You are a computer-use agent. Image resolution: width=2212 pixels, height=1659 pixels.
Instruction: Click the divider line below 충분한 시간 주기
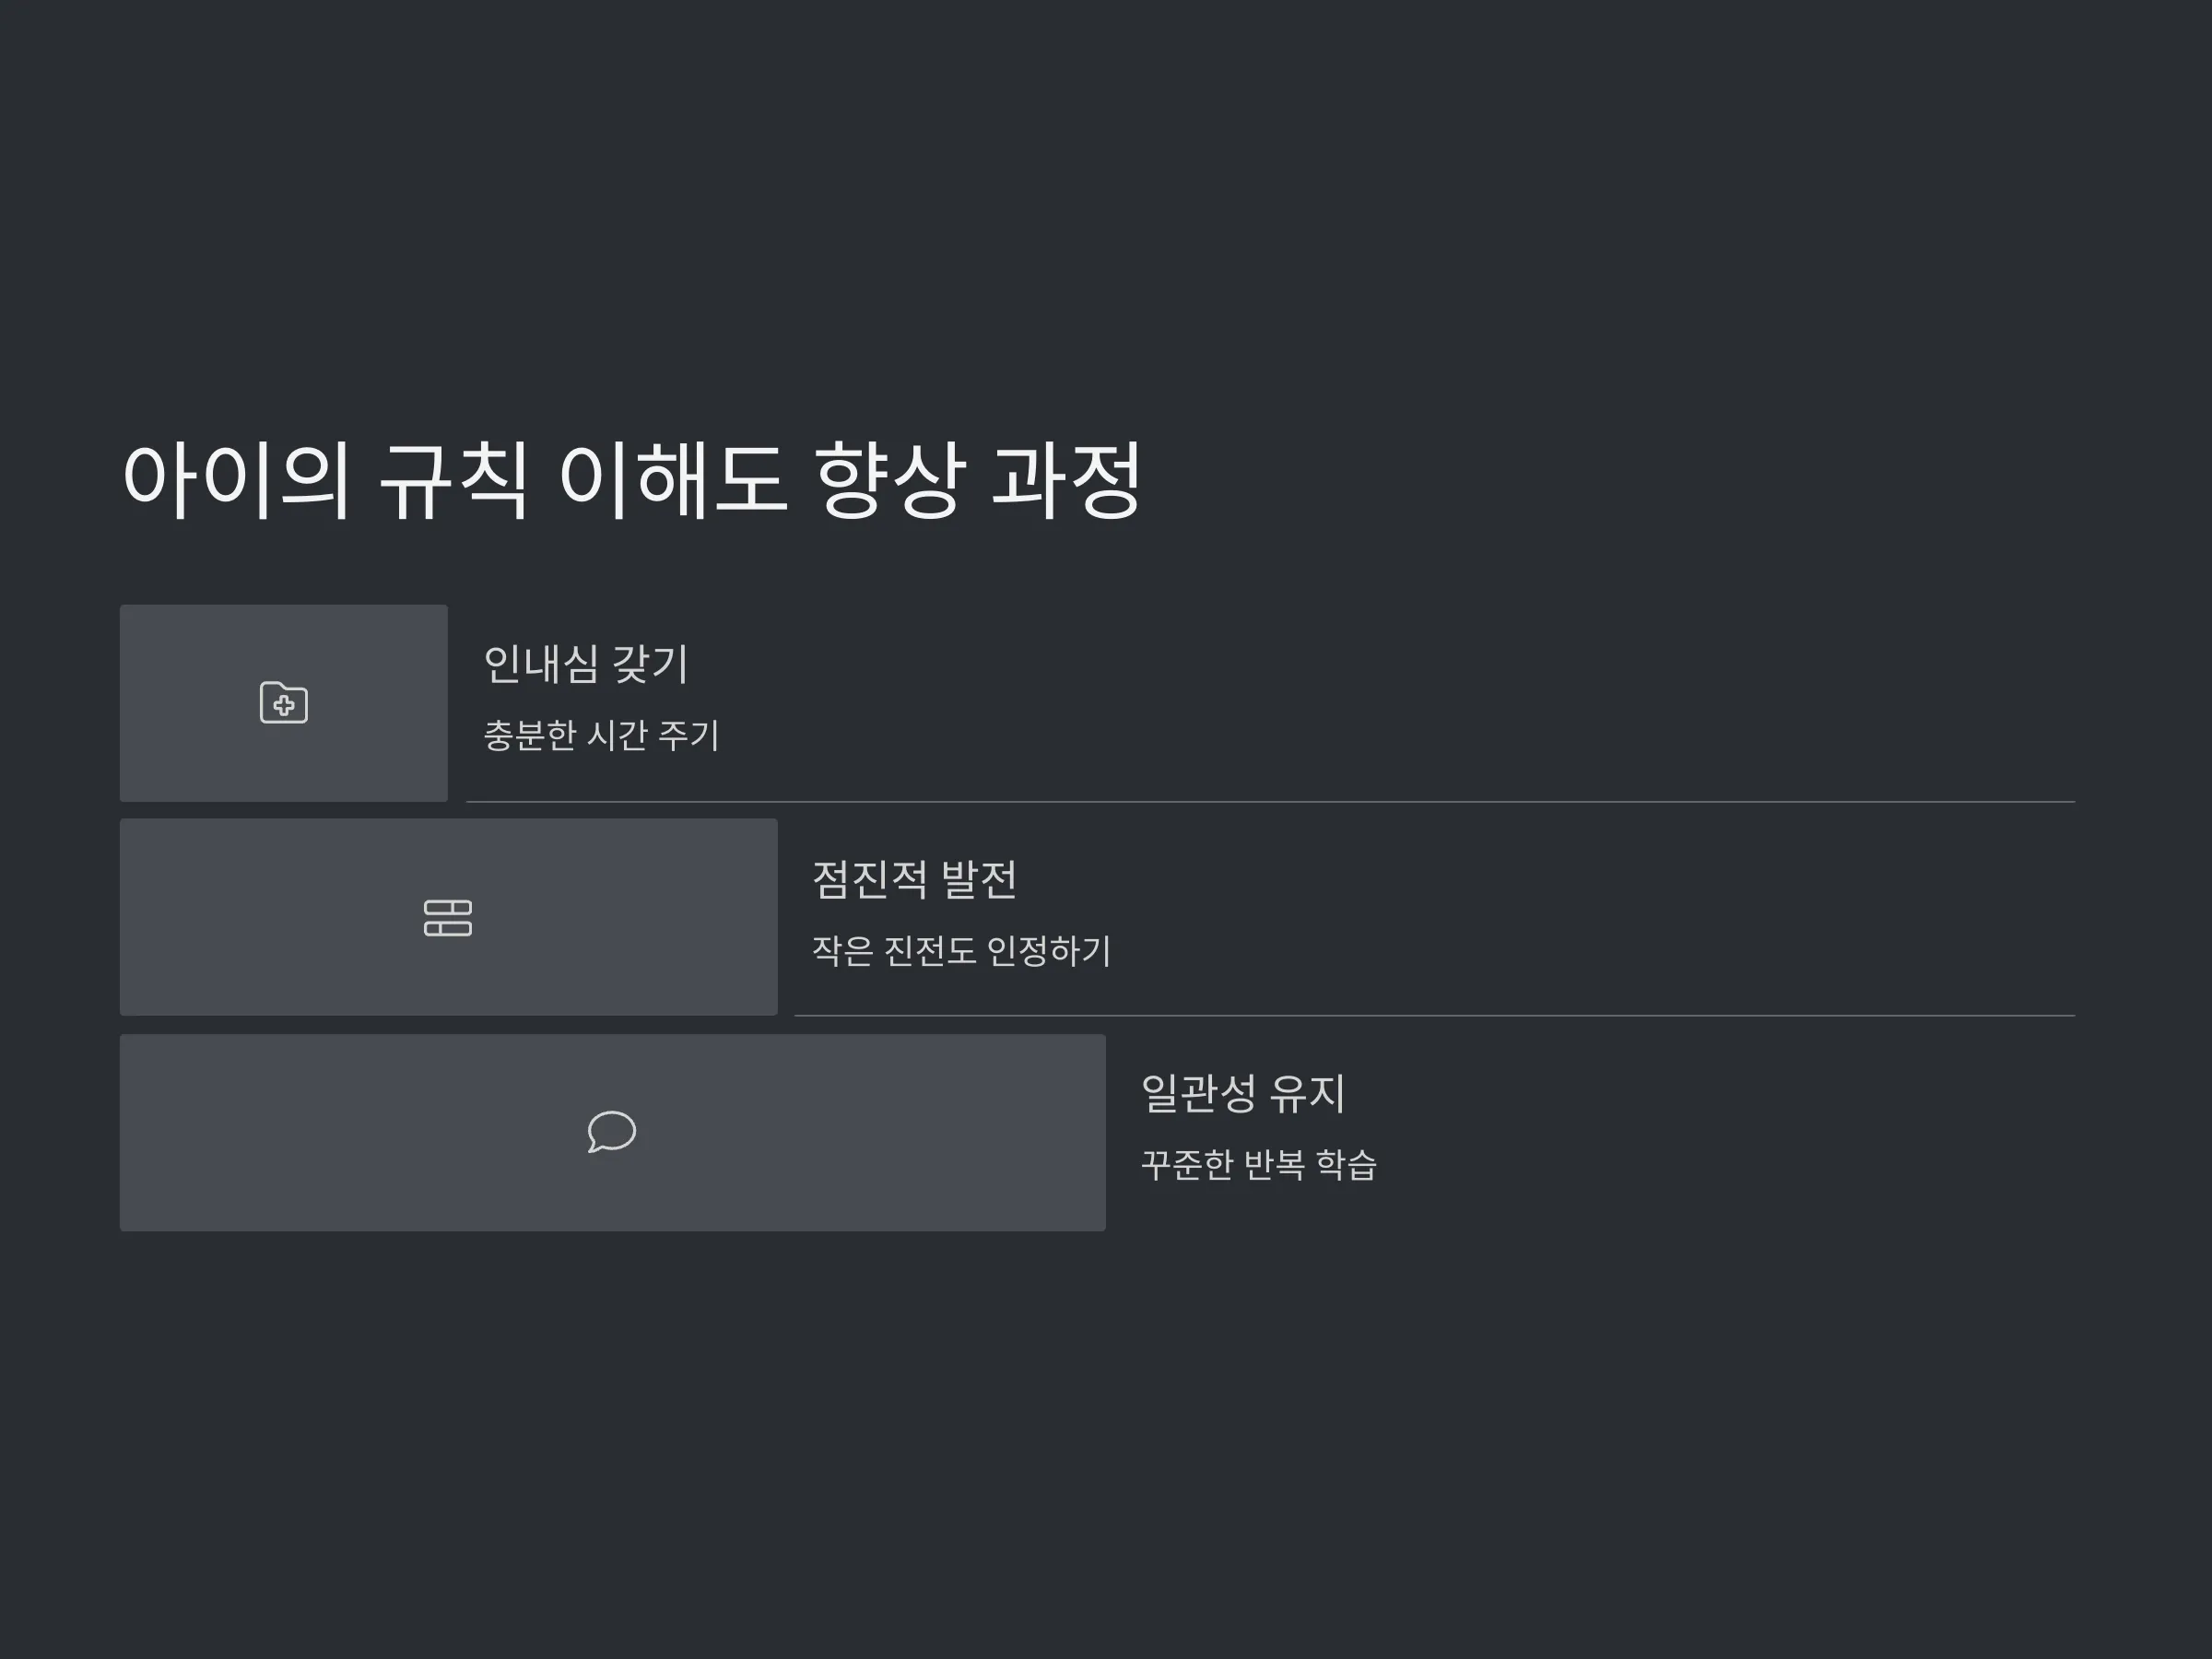tap(1271, 802)
